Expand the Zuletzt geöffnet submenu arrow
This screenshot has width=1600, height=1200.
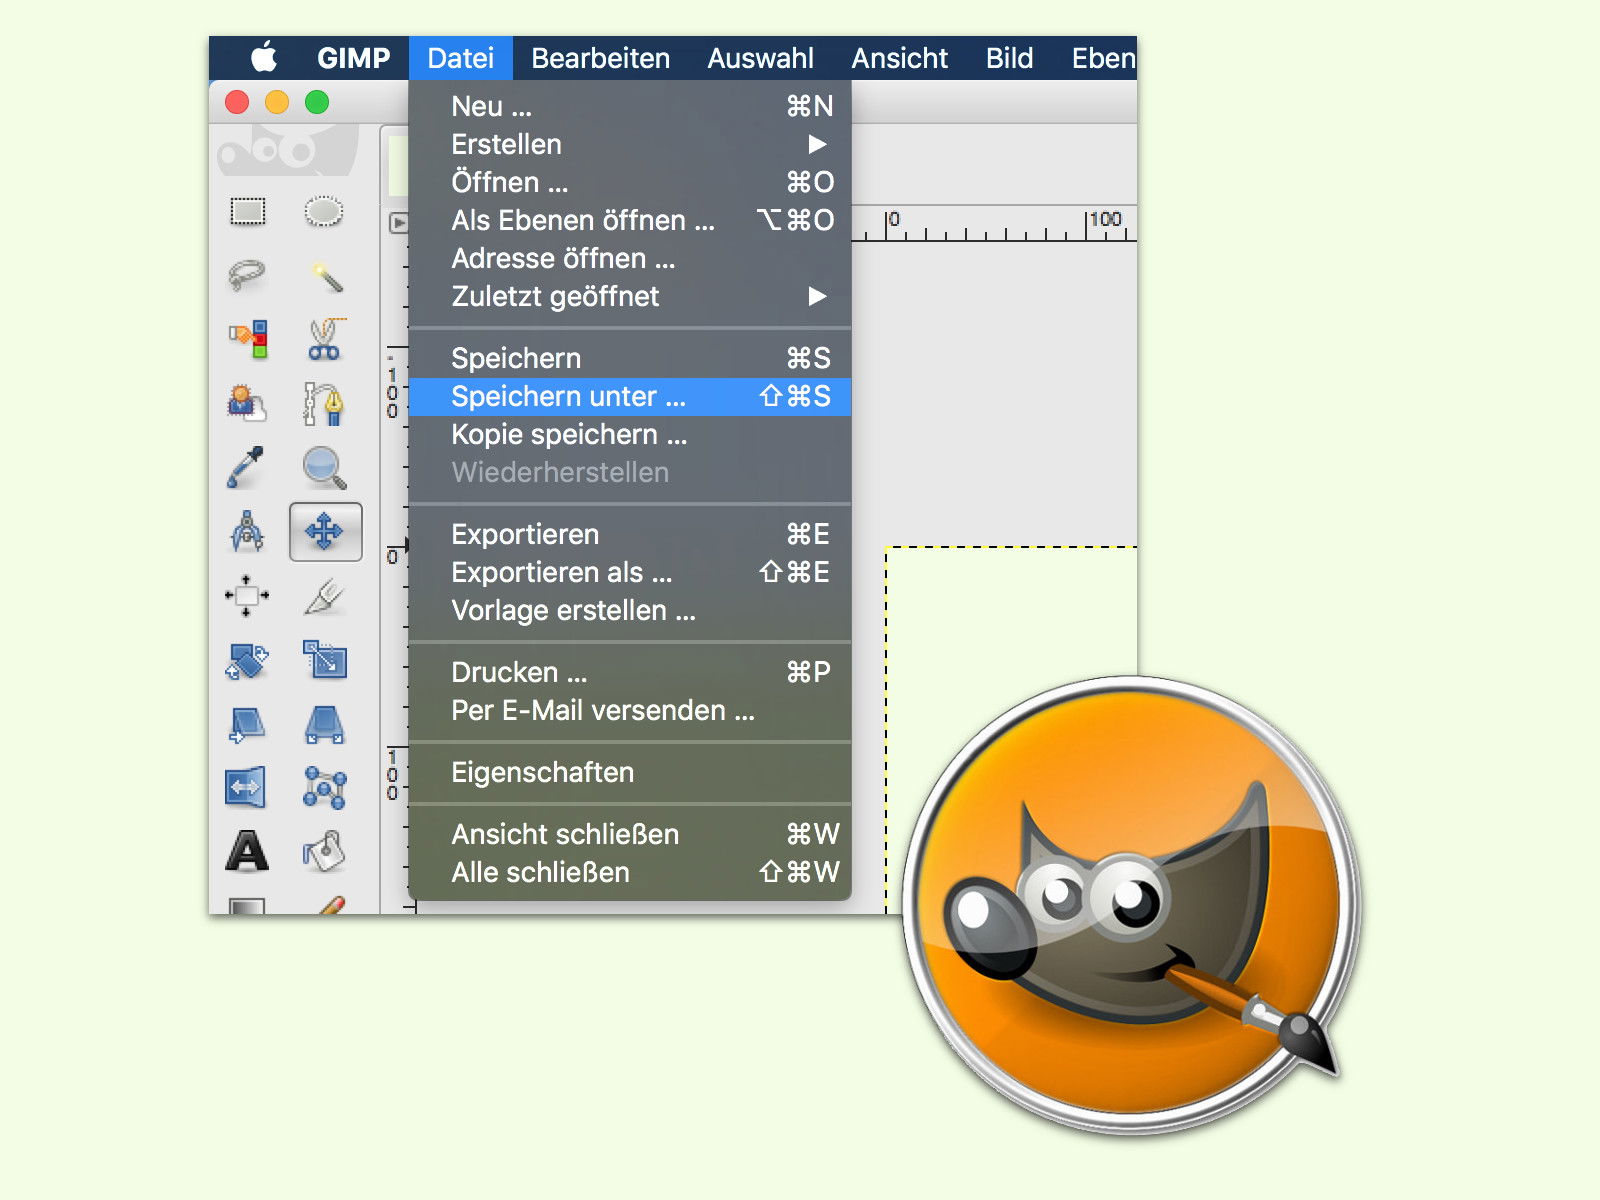coord(818,296)
